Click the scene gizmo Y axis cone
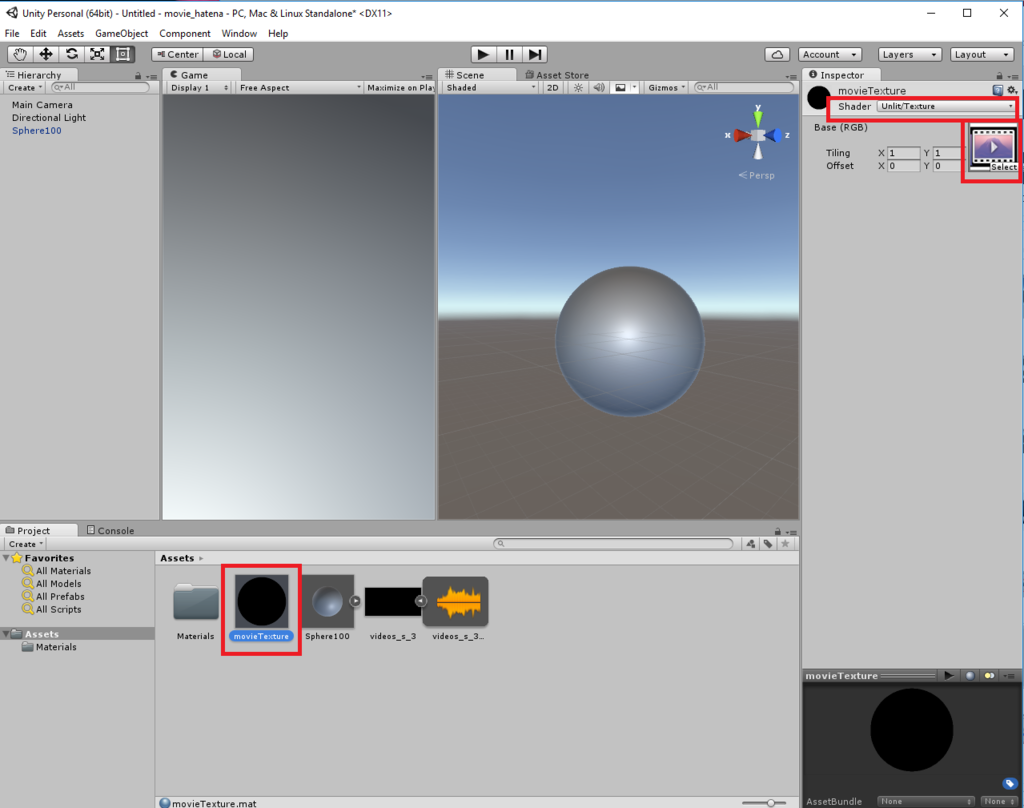The width and height of the screenshot is (1024, 808). pyautogui.click(x=758, y=116)
